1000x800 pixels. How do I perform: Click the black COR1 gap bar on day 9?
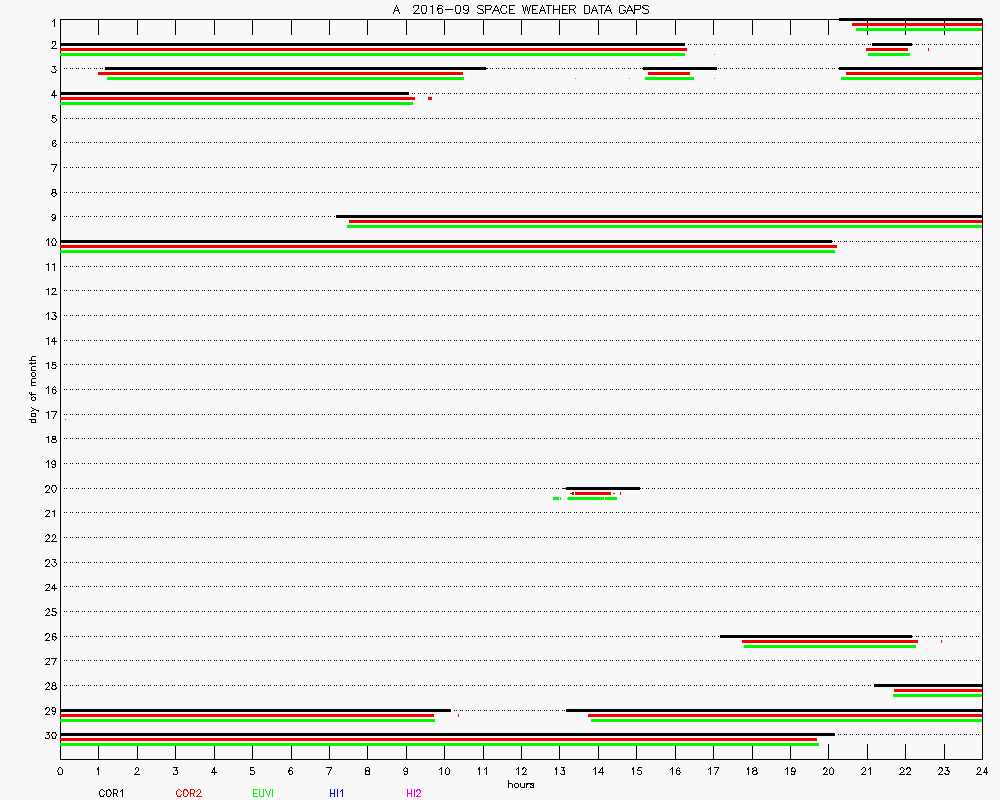[658, 216]
